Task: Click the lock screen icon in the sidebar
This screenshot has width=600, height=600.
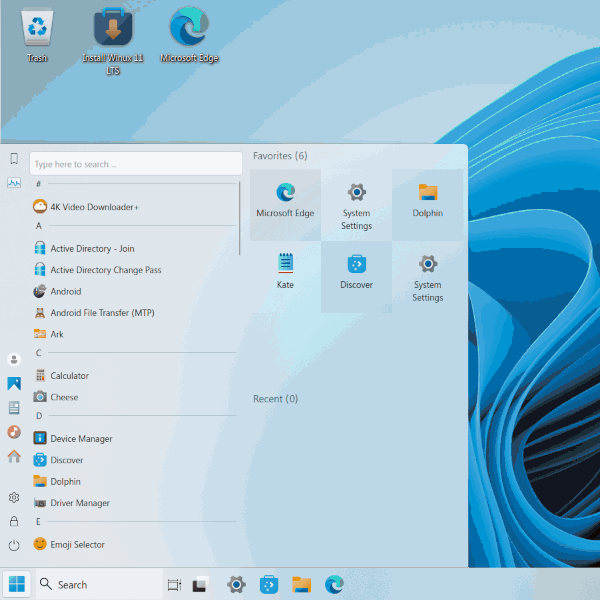Action: click(x=14, y=521)
